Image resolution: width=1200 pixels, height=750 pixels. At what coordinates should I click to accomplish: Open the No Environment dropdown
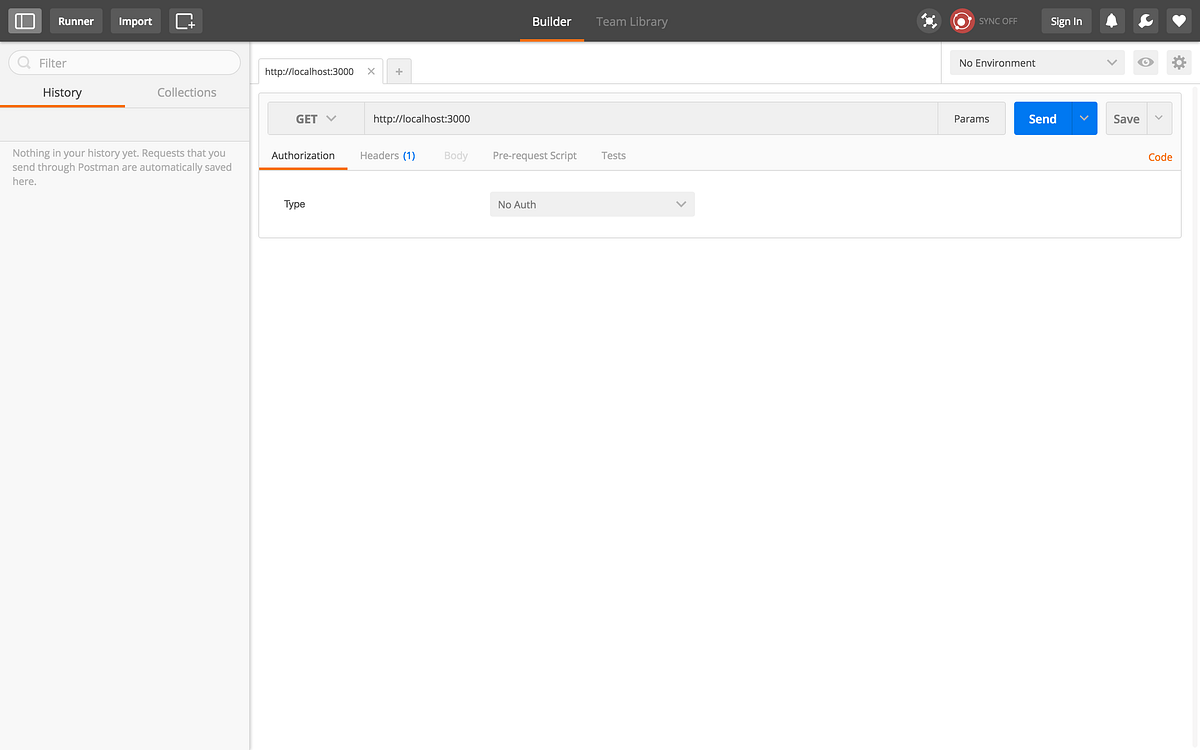1036,62
